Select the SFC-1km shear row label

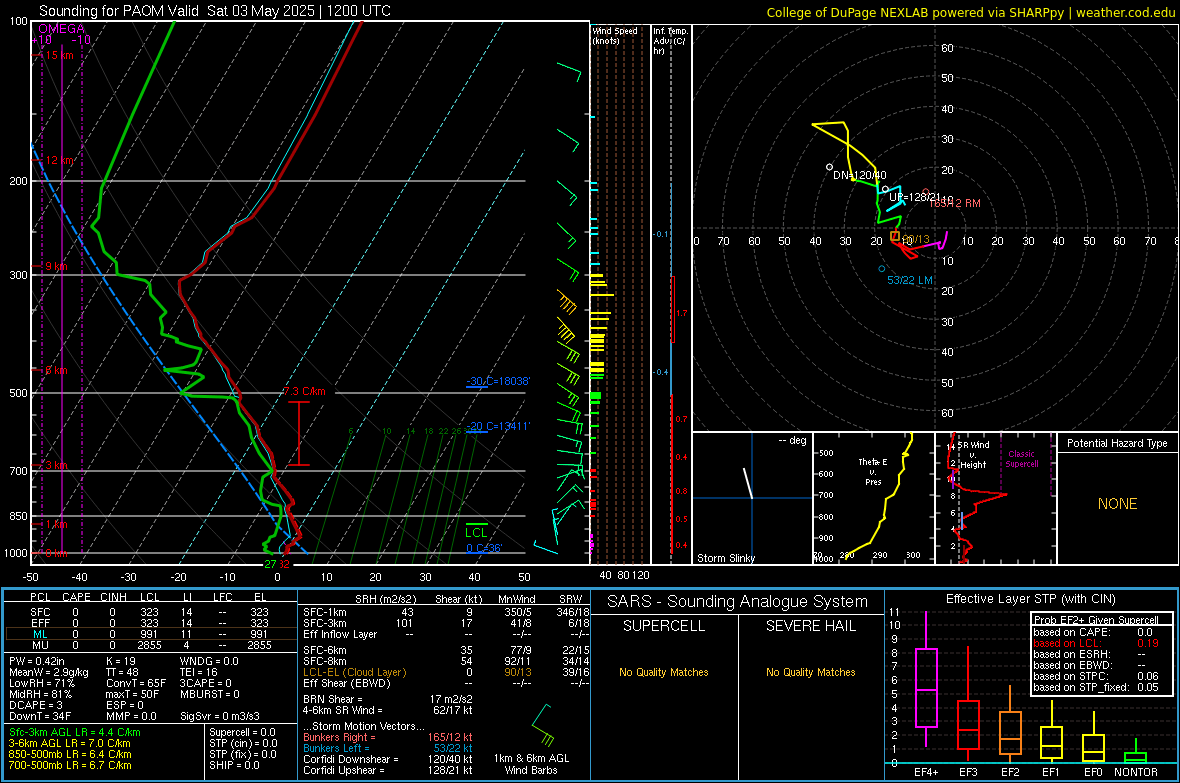point(325,612)
